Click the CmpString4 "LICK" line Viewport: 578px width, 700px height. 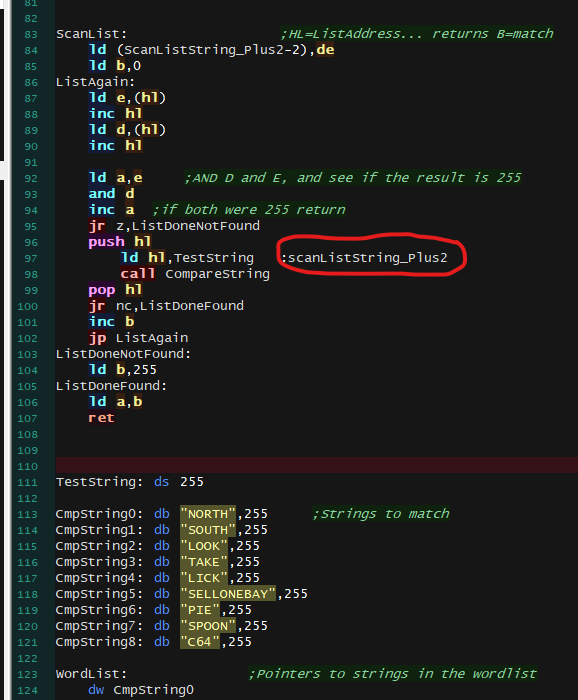[x=158, y=578]
